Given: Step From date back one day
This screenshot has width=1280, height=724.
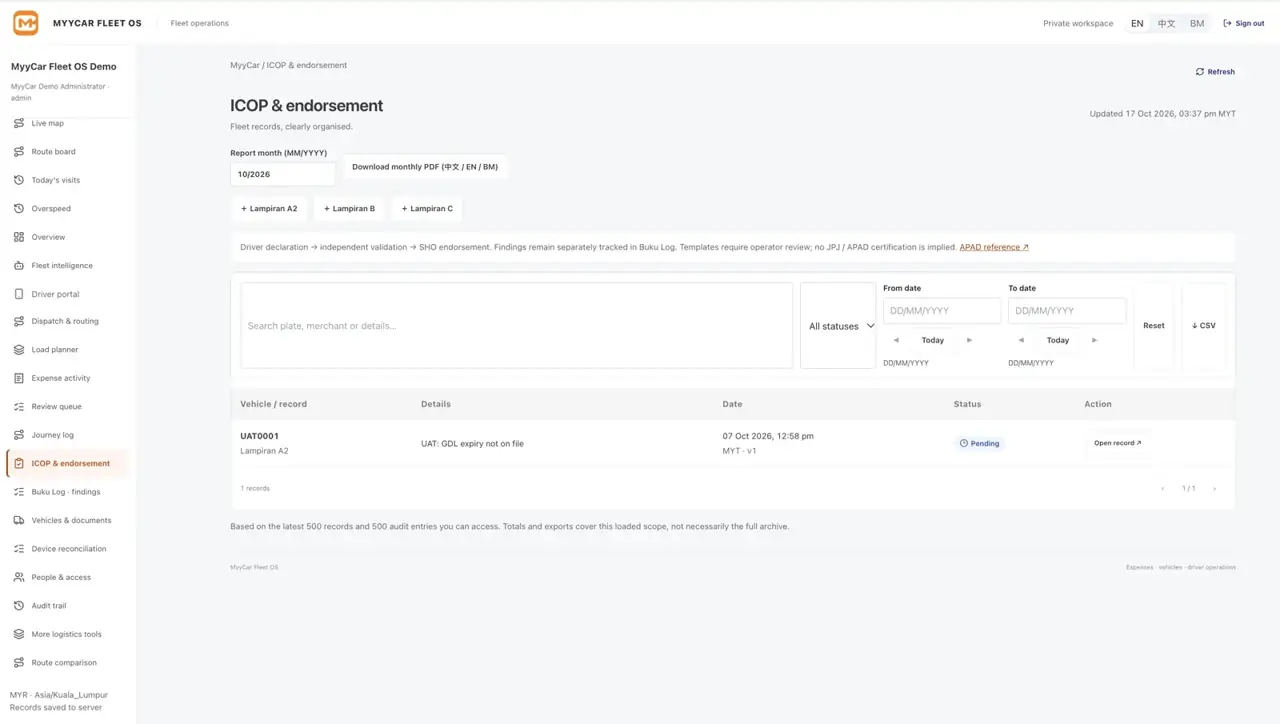Looking at the screenshot, I should (x=896, y=340).
